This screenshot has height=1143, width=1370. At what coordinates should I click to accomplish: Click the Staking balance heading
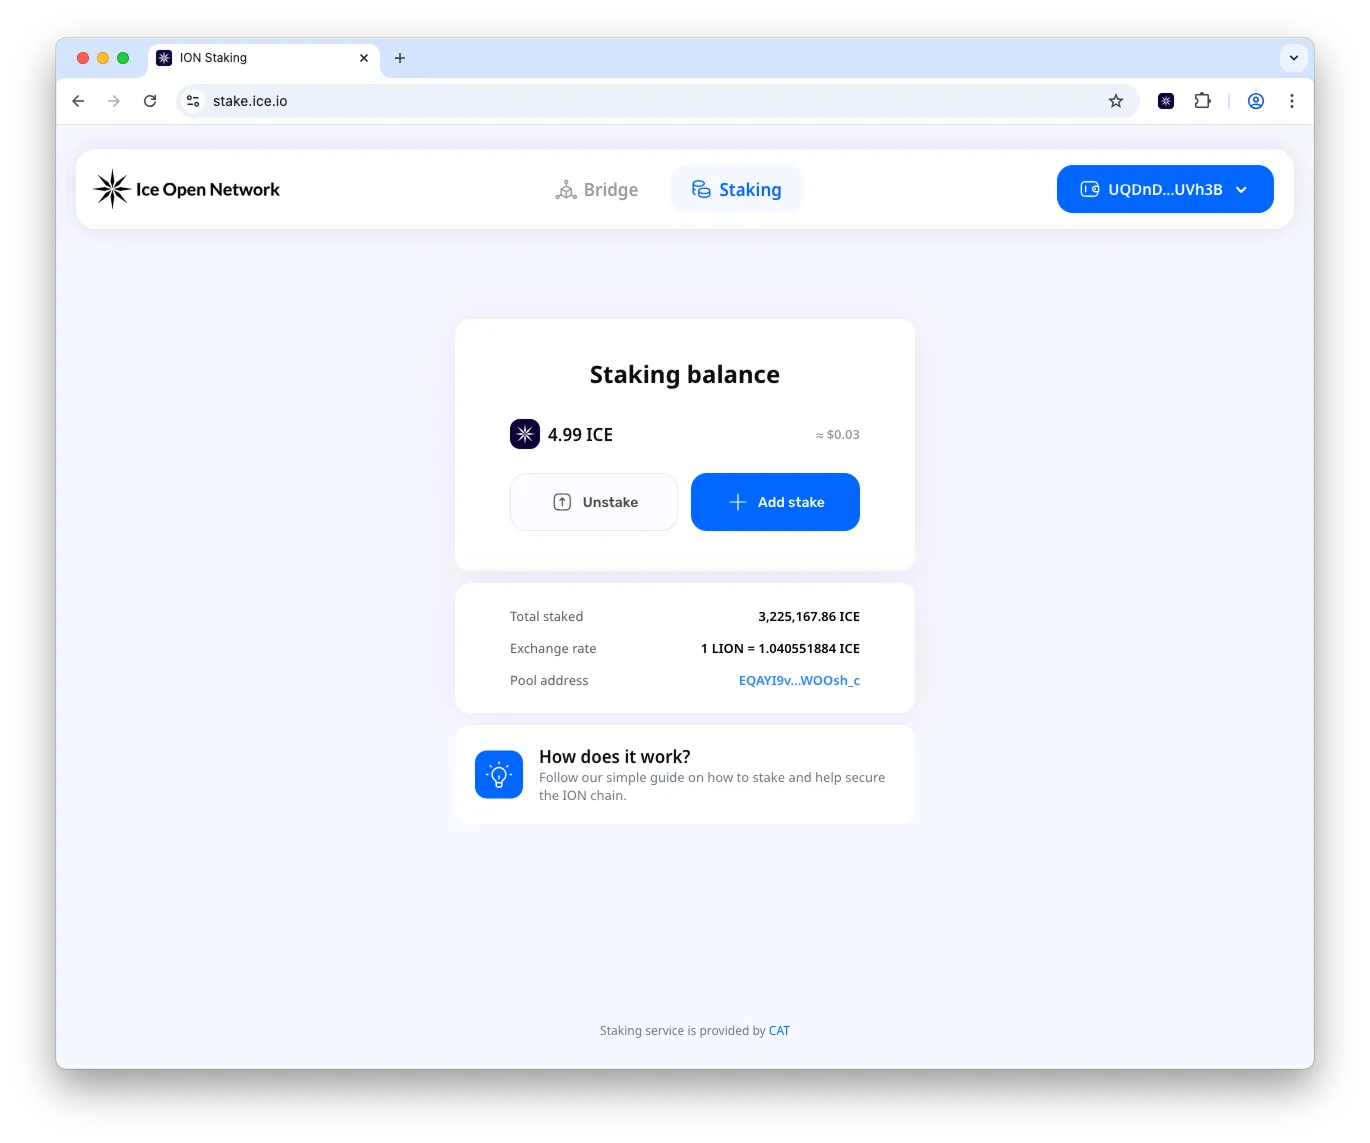click(x=685, y=374)
